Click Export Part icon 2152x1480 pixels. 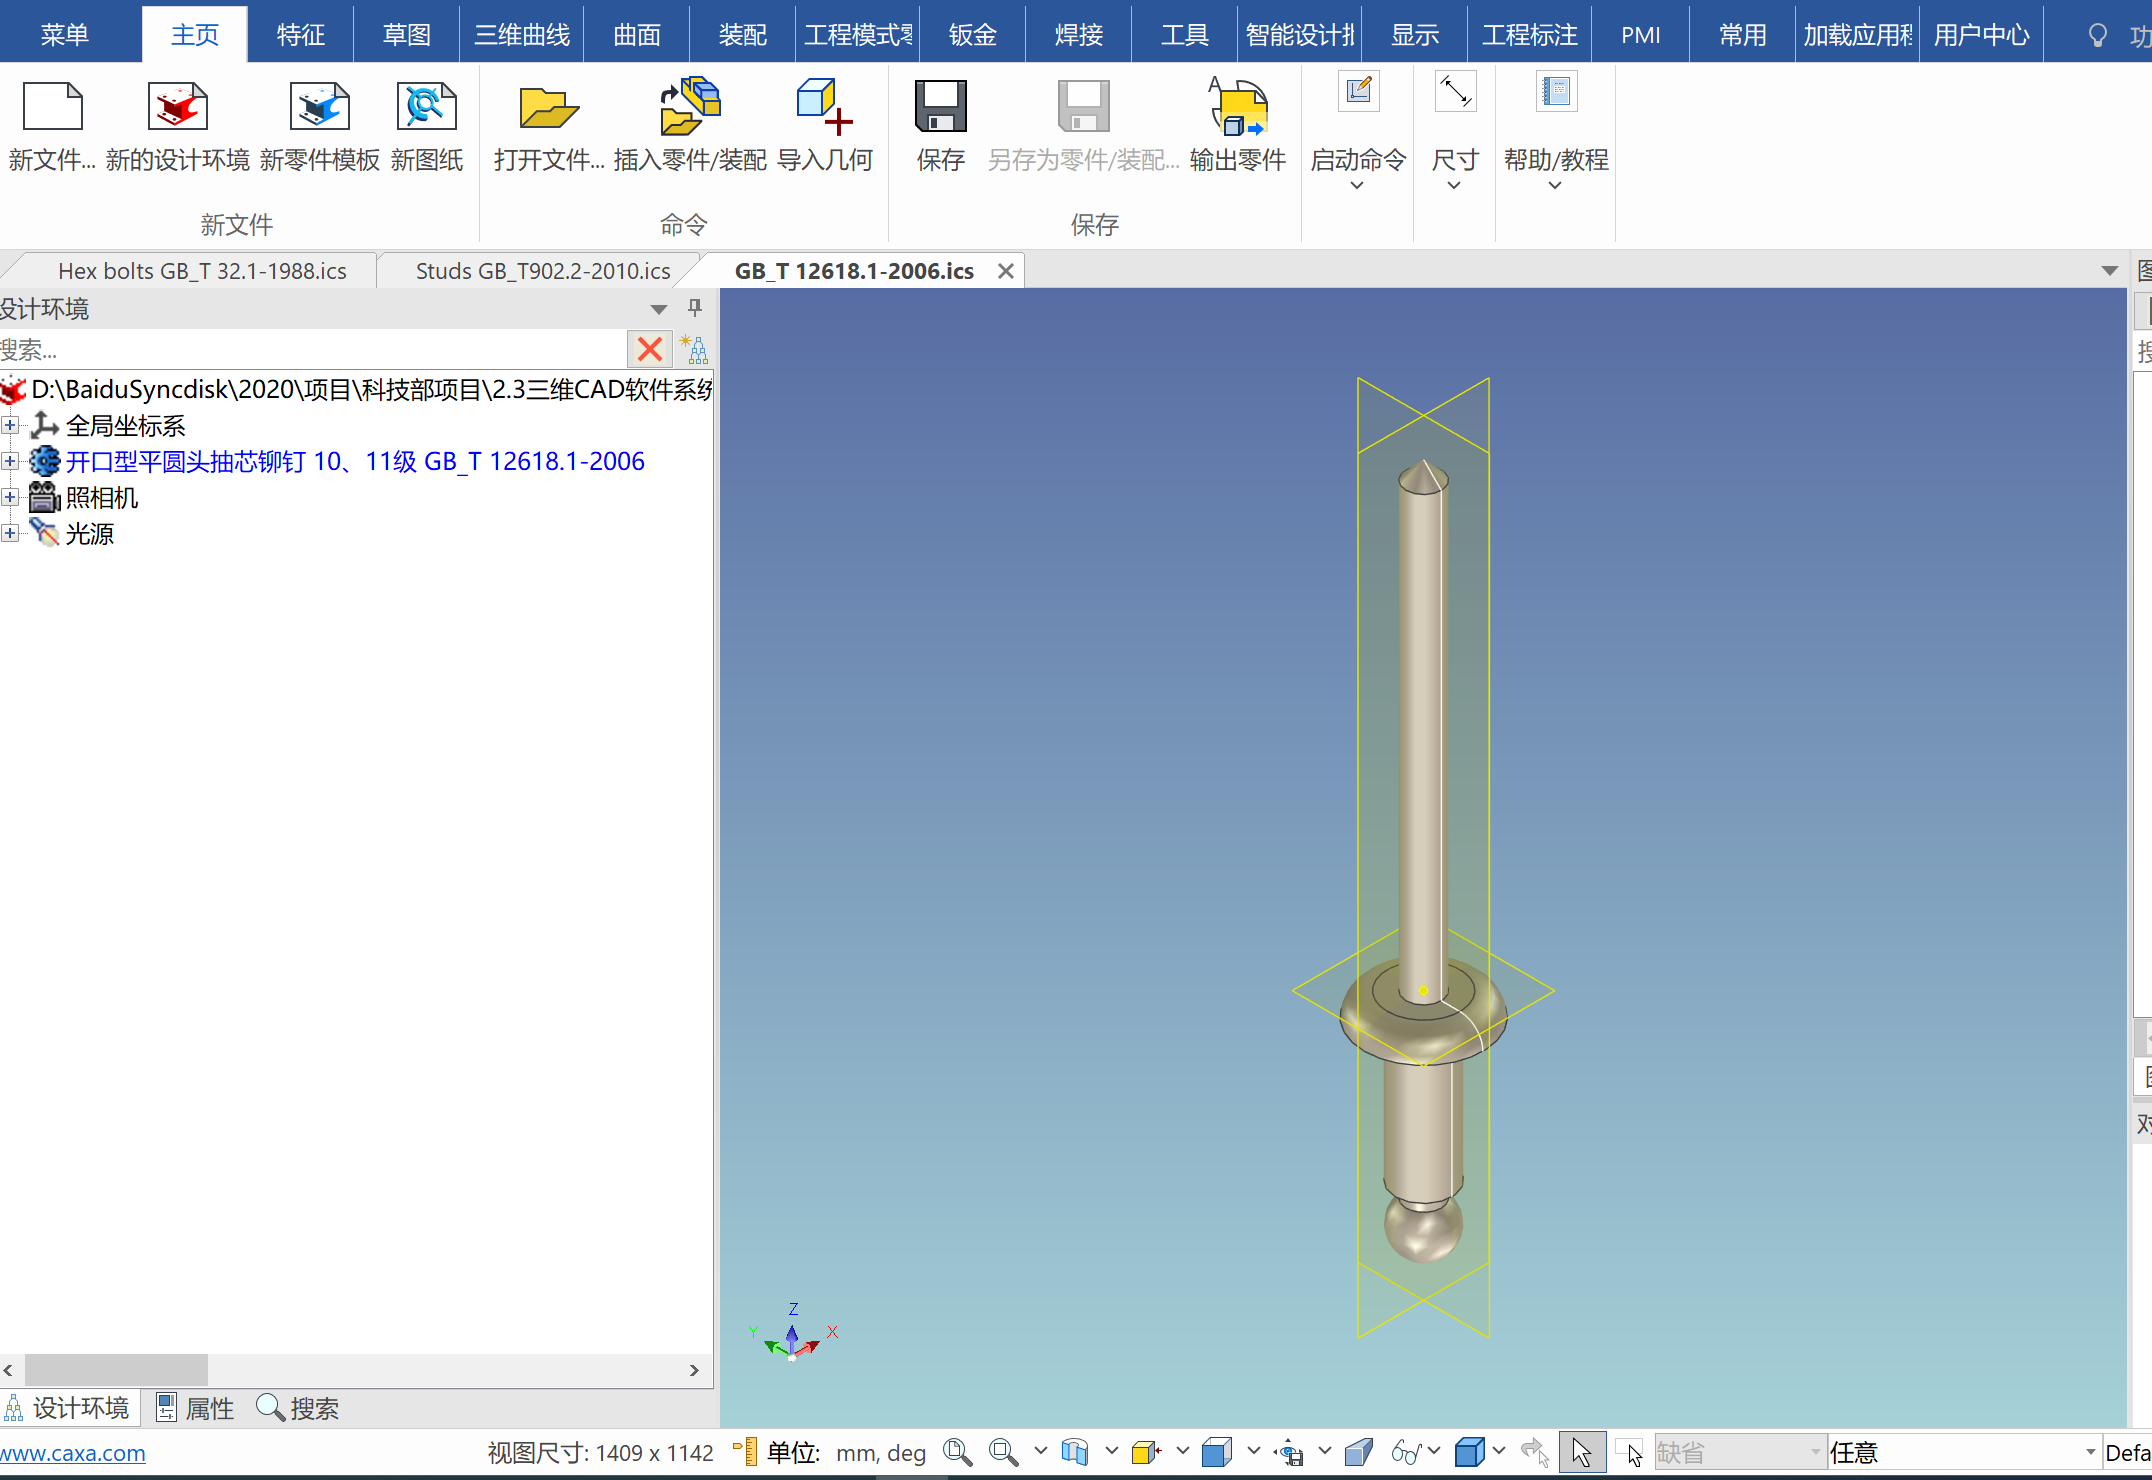tap(1238, 108)
